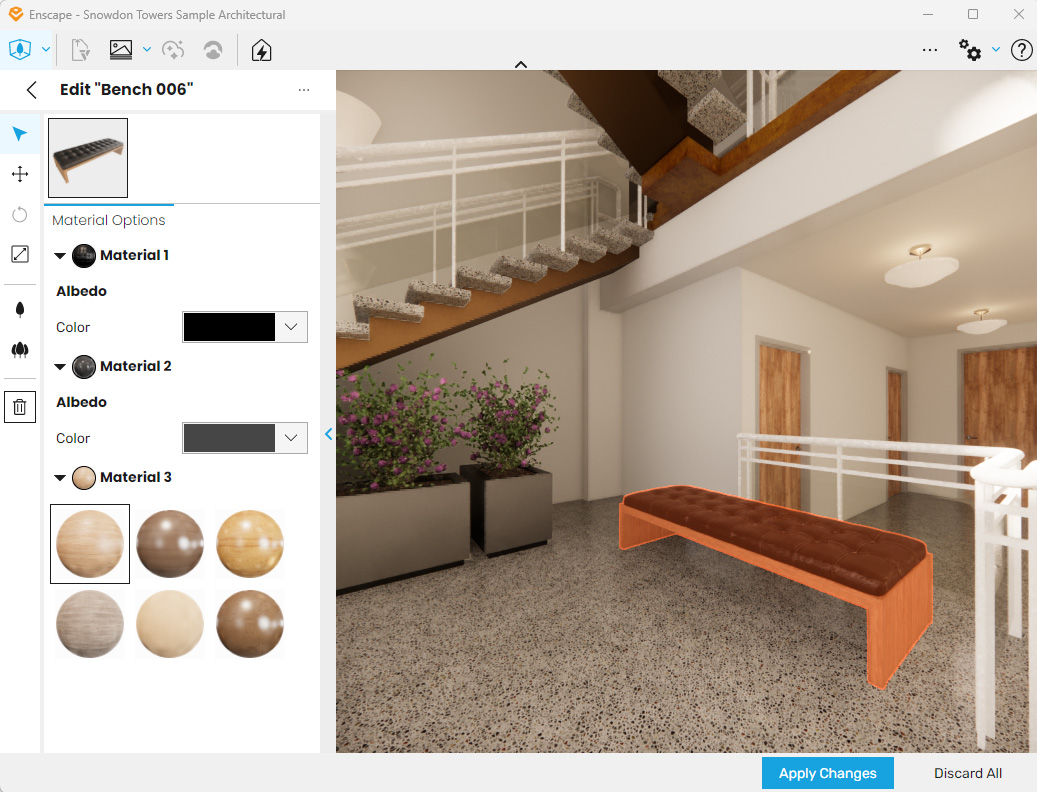Screen dimensions: 1037x792
Task: Collapse the Material 3 section
Action: [60, 478]
